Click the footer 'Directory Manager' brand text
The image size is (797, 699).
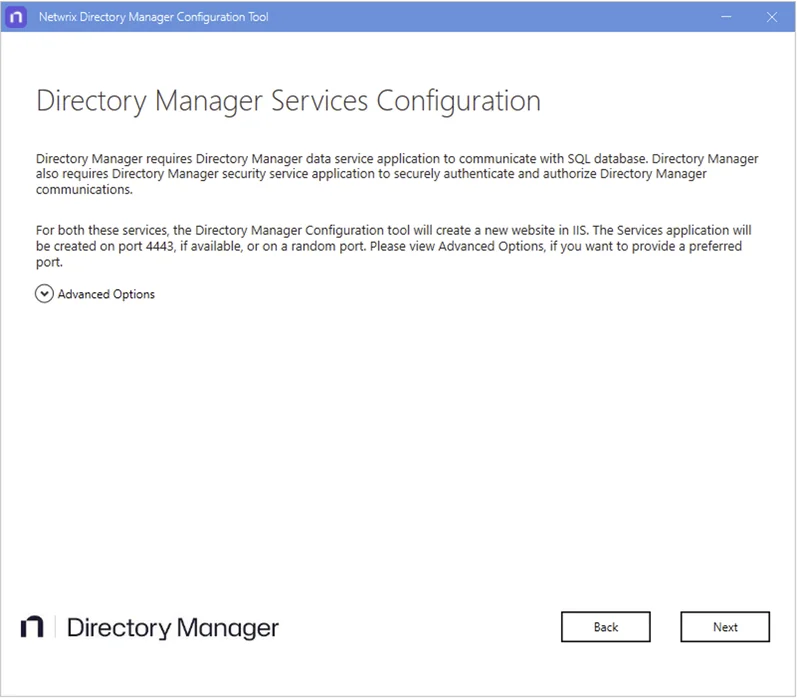click(x=173, y=628)
